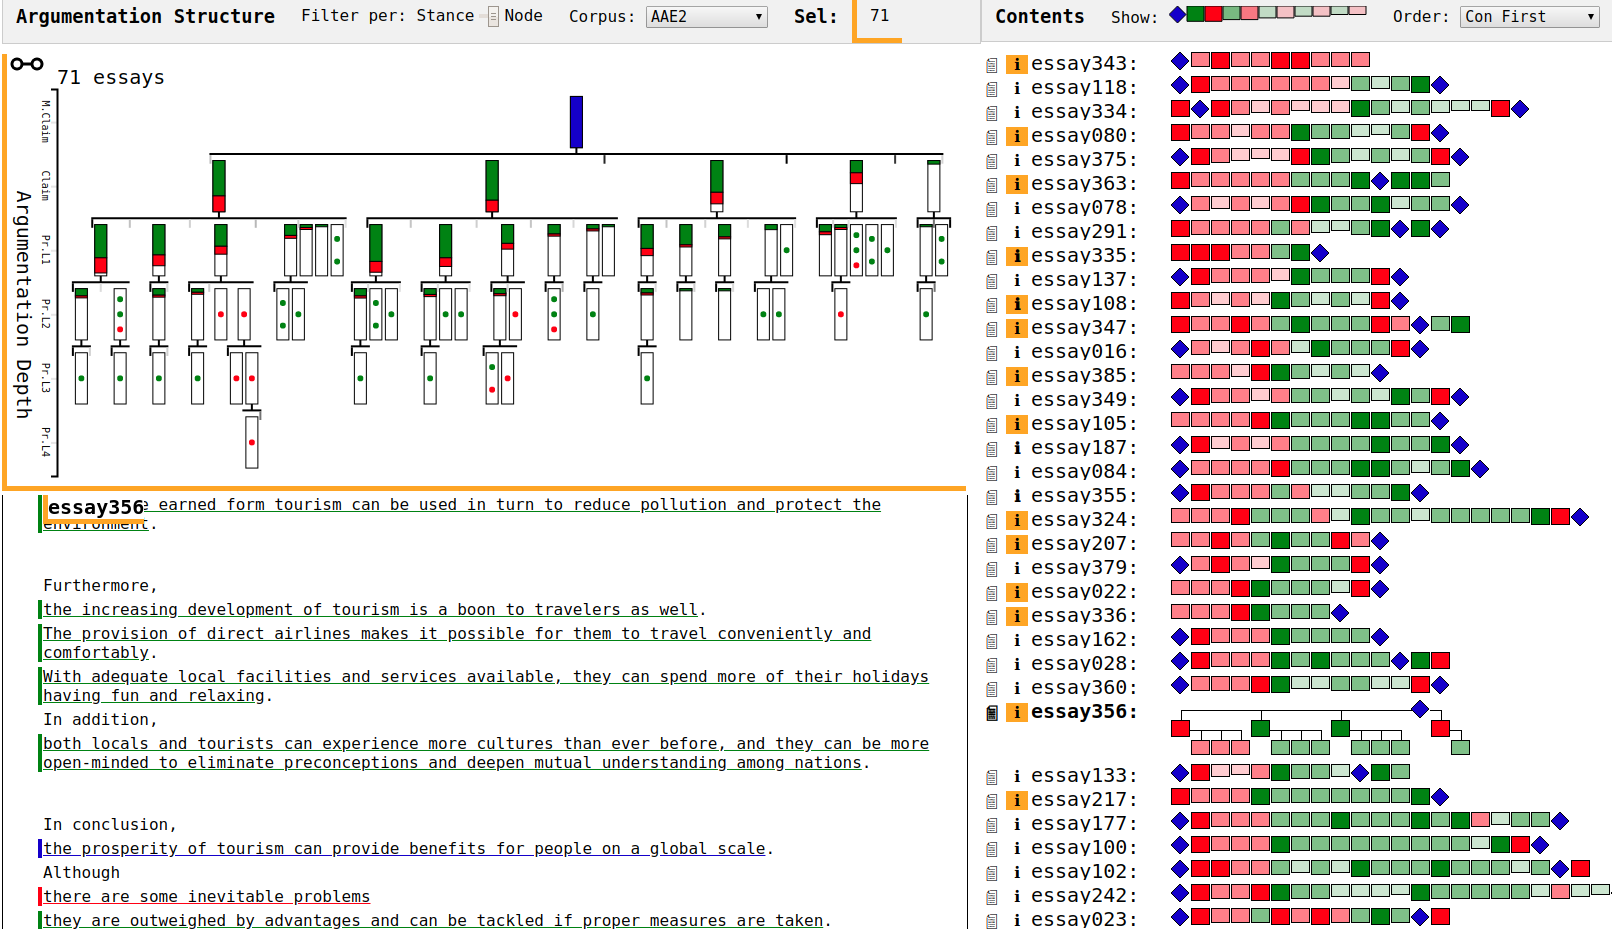Click highlighted info icon beside essay324
1612x929 pixels.
pyautogui.click(x=1016, y=520)
